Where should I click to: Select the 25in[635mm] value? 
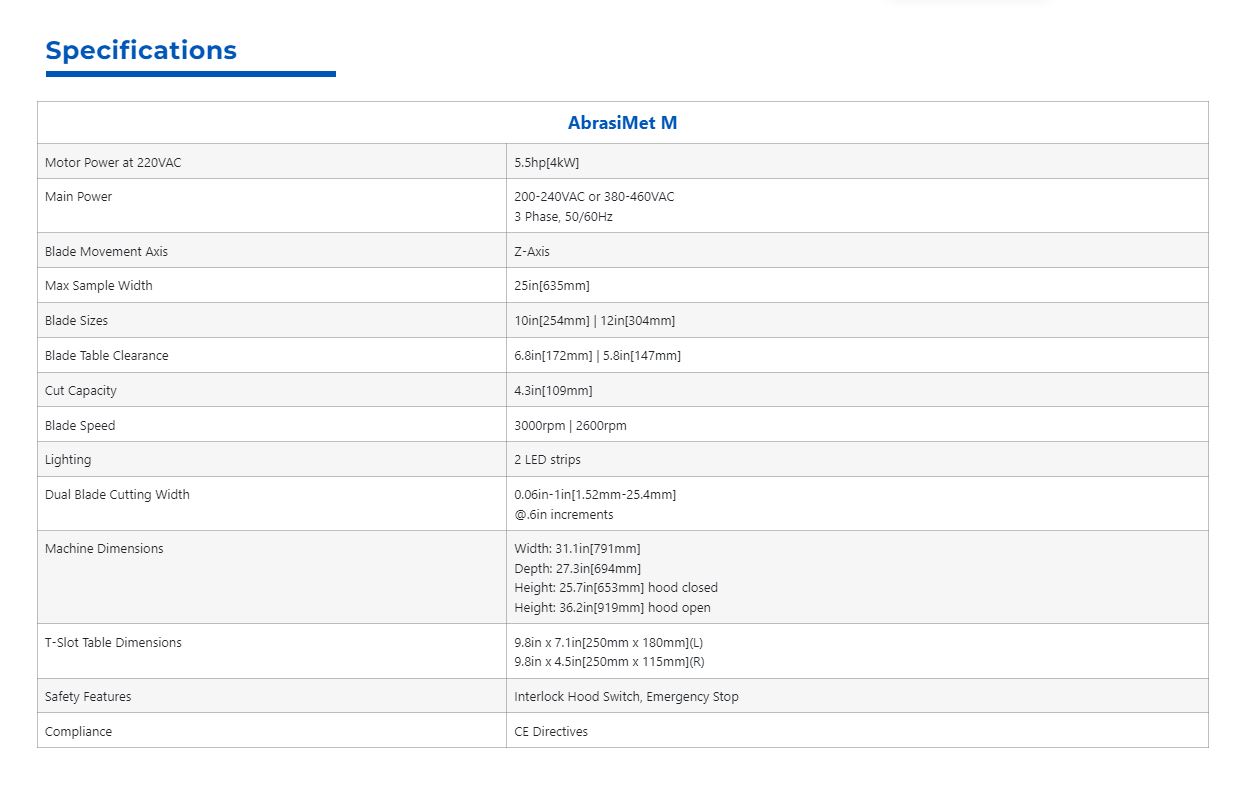[x=552, y=285]
